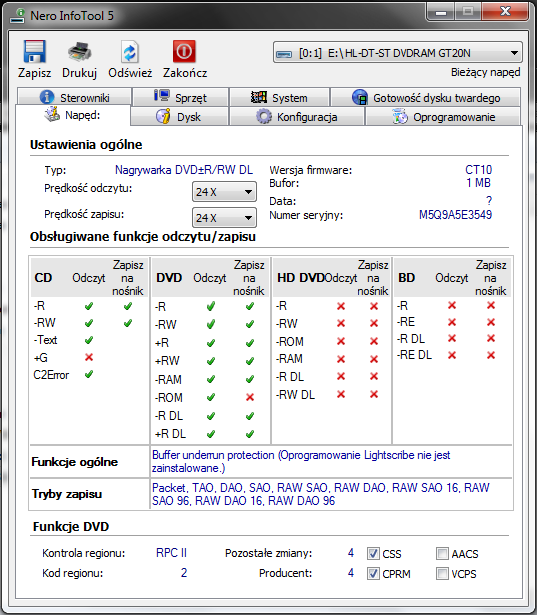537x615 pixels.
Task: Click the Buffer underrun protection text
Action: coord(301,462)
